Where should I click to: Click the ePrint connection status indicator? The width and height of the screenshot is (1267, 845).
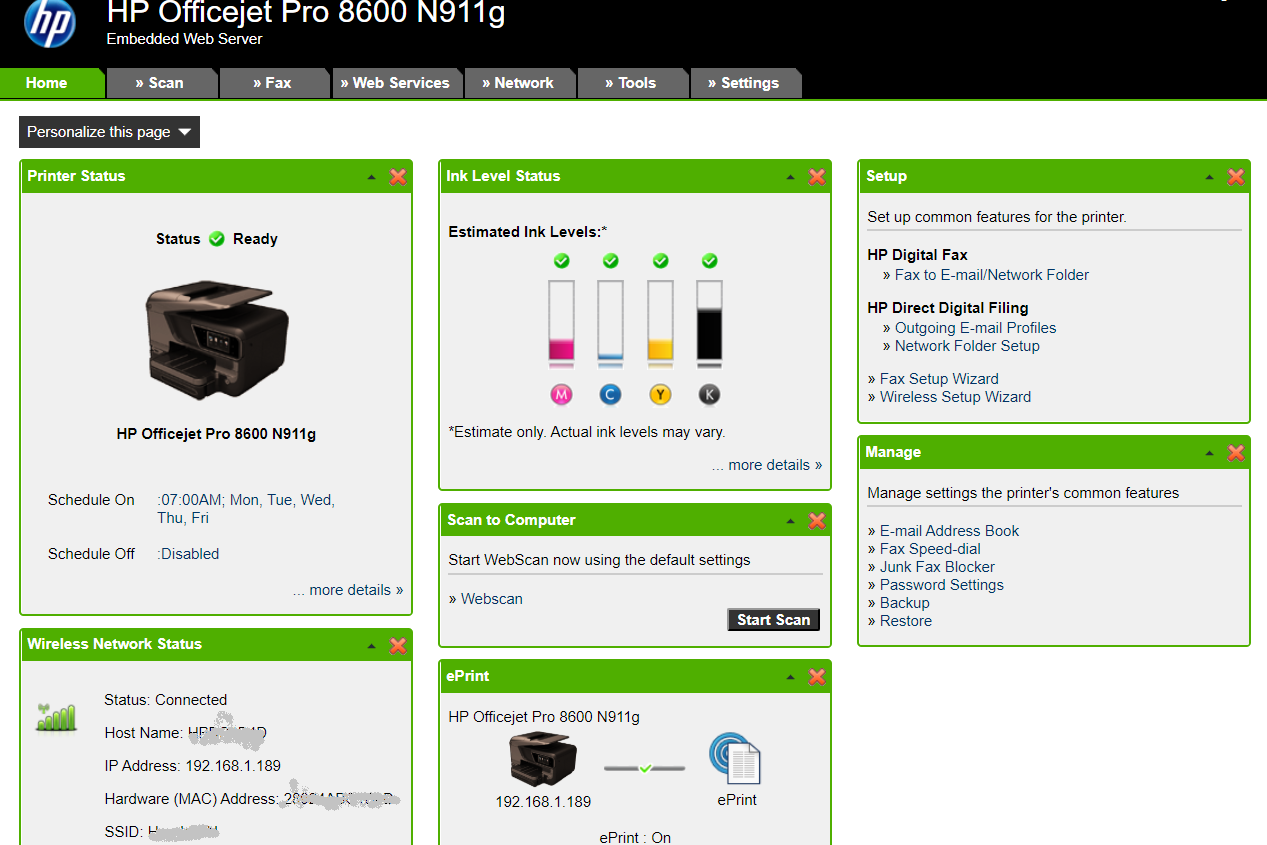click(x=645, y=768)
